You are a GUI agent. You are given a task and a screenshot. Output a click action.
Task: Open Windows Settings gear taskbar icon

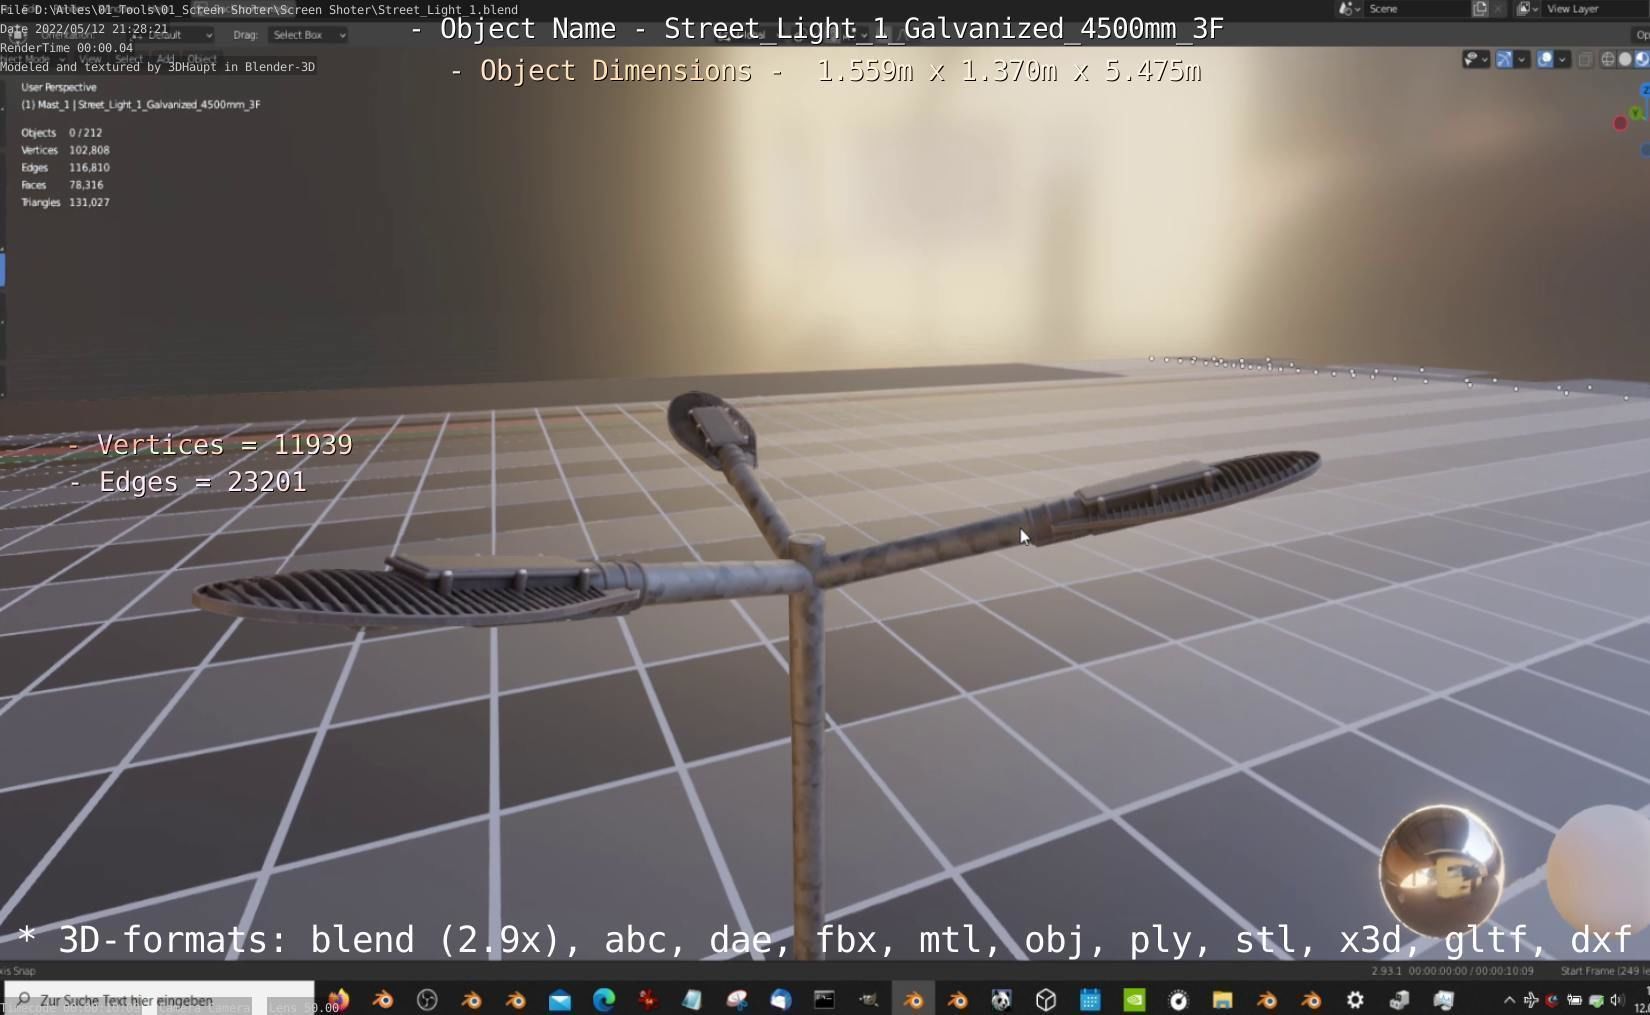click(x=1355, y=999)
